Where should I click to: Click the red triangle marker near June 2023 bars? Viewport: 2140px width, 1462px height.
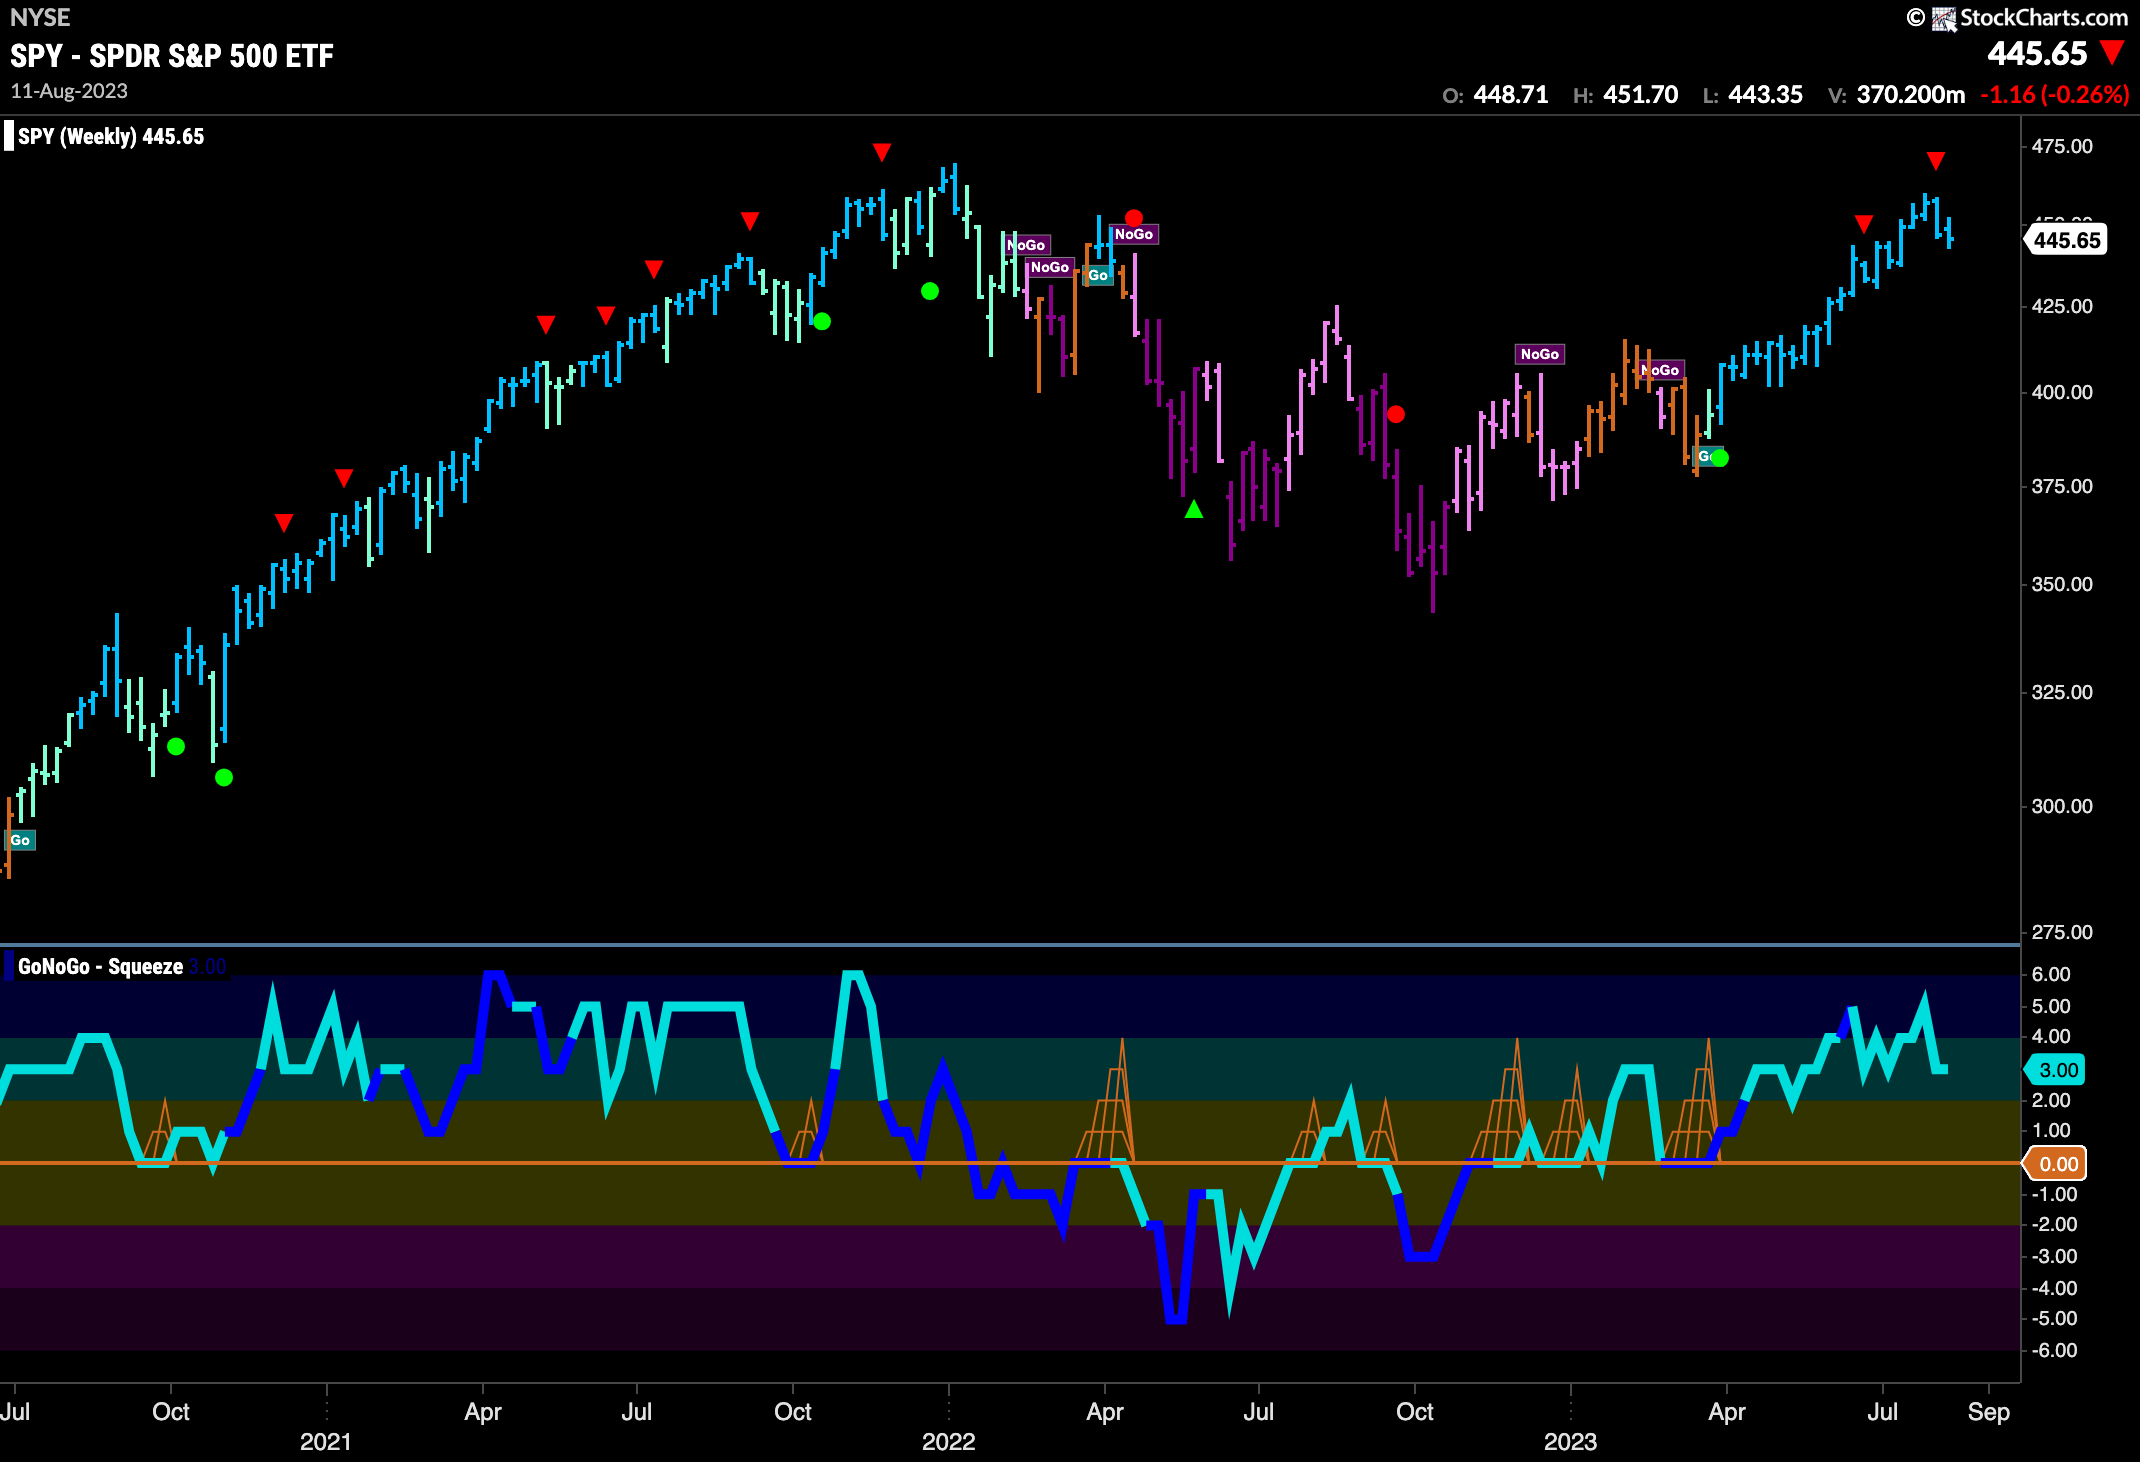pyautogui.click(x=1864, y=224)
